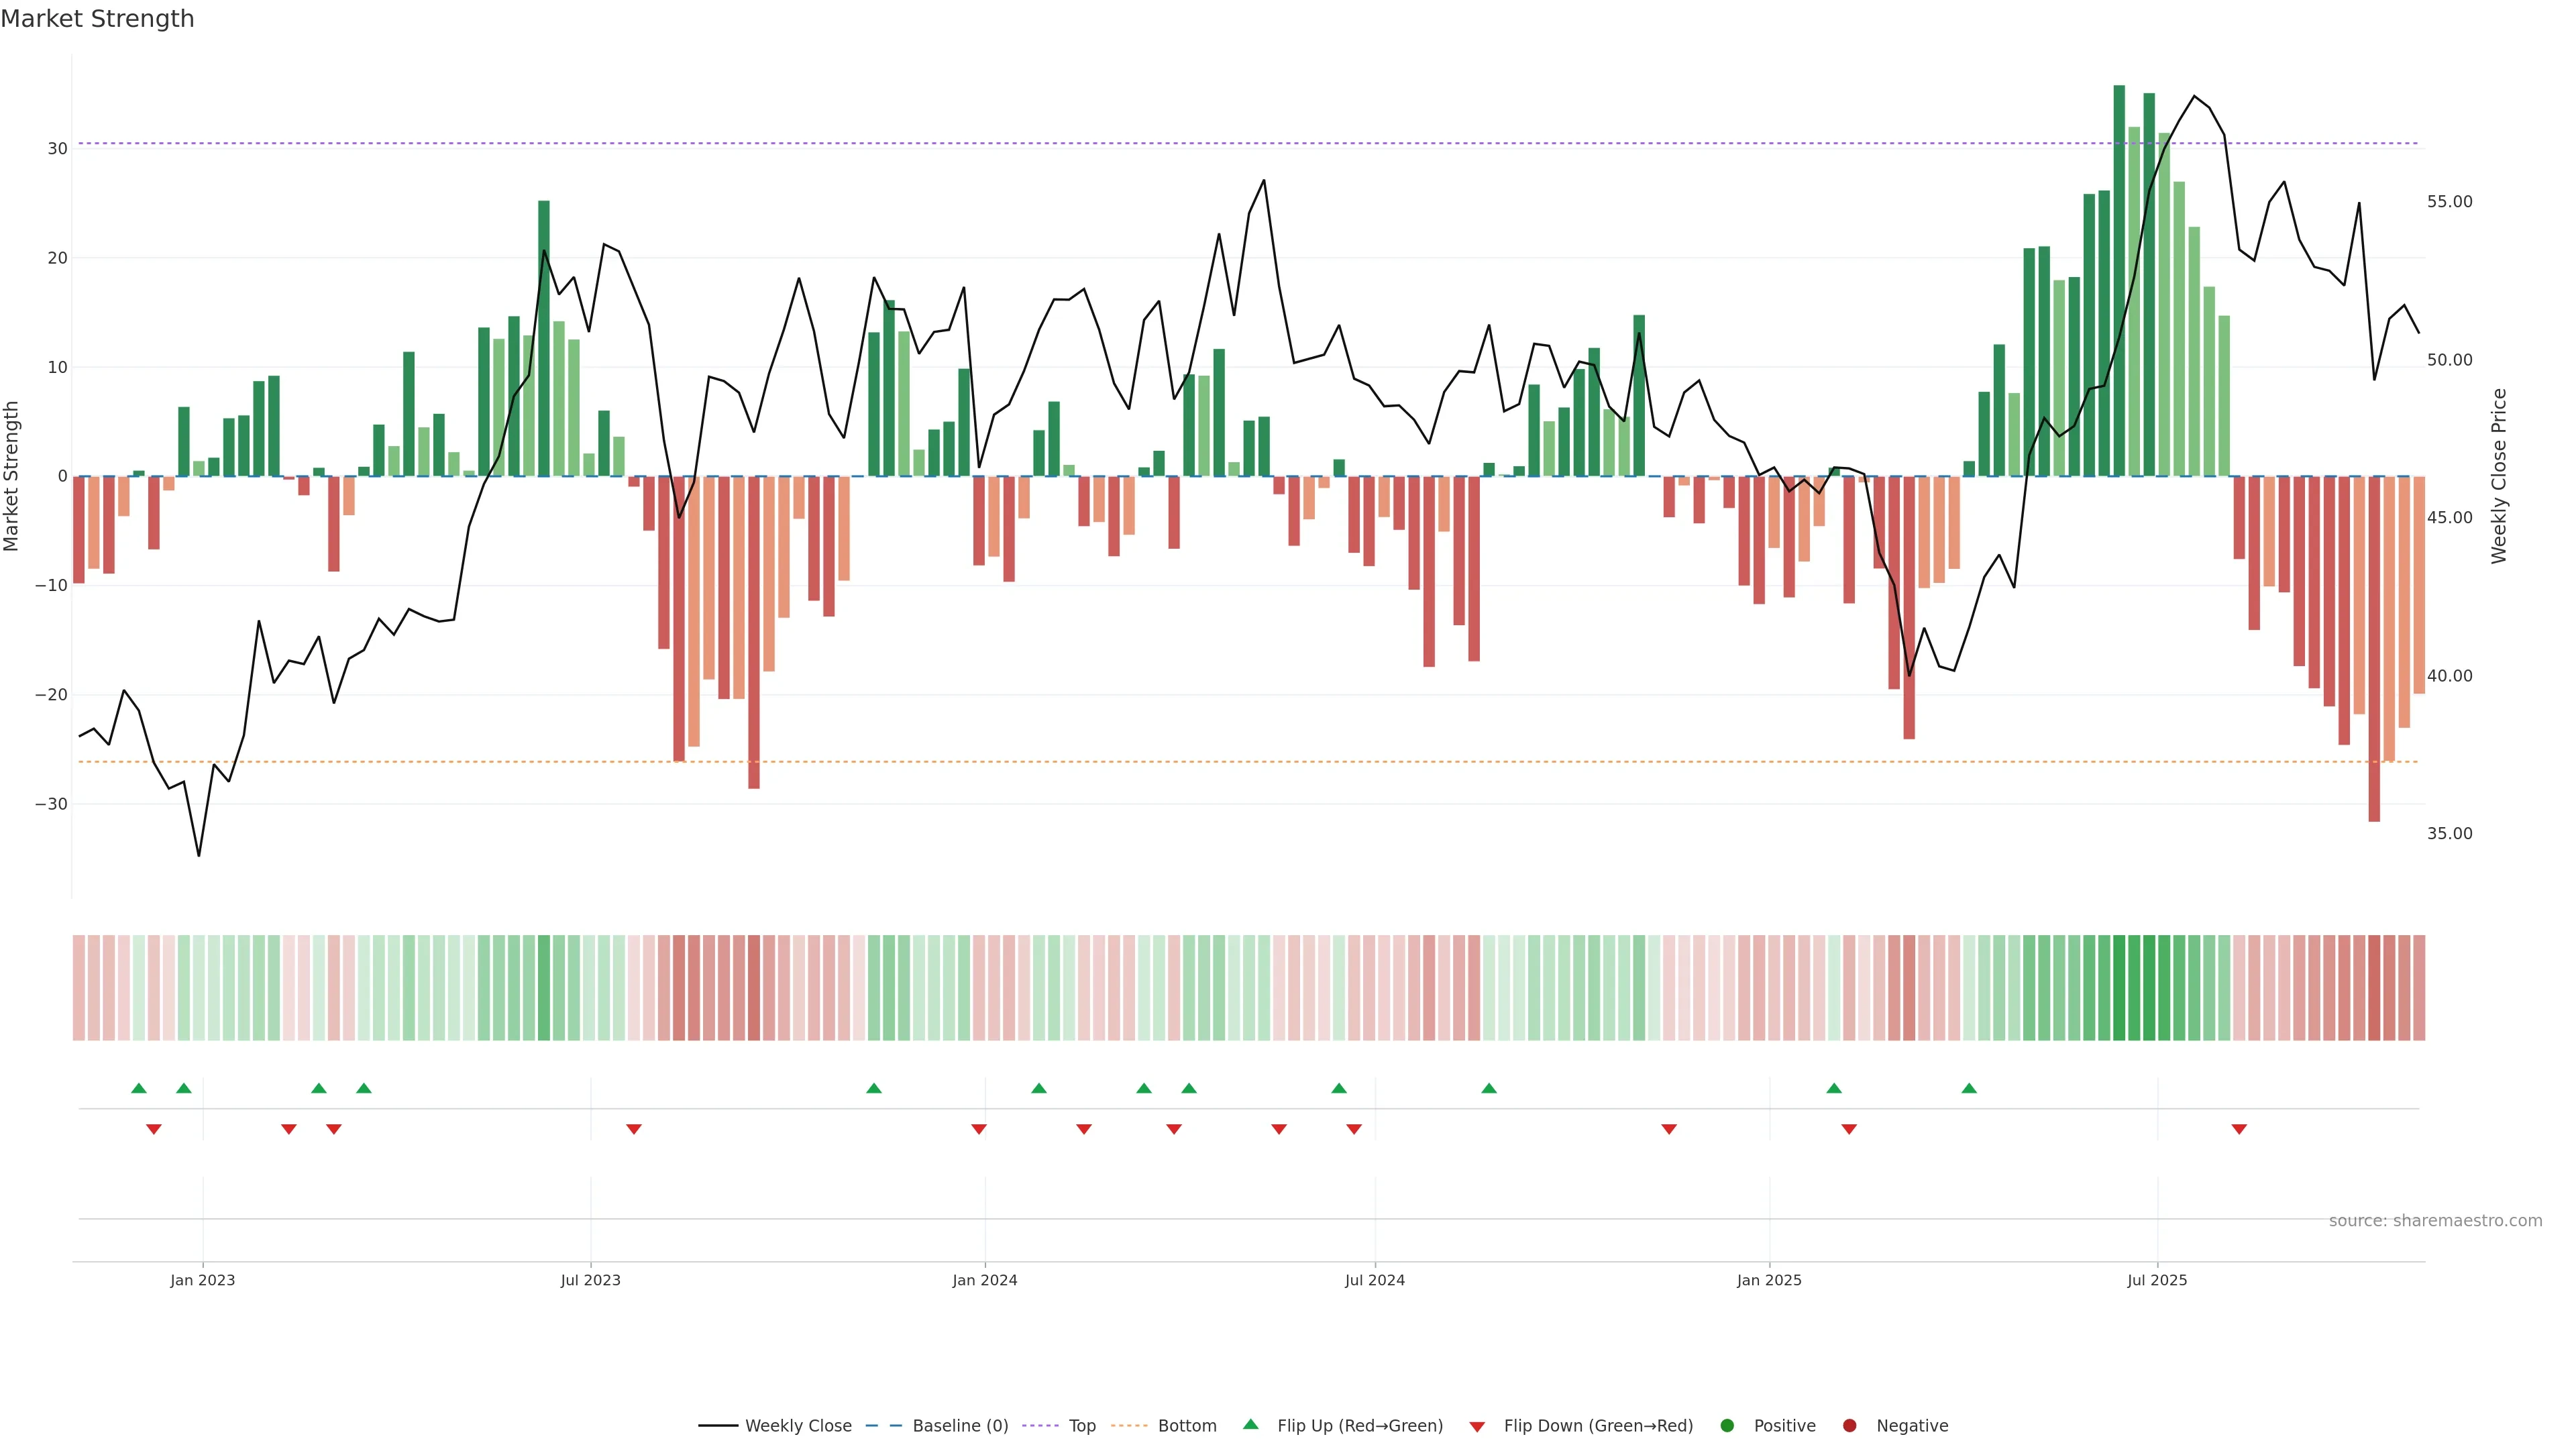Click the Market Strength chart title
This screenshot has width=2576, height=1449.
click(x=97, y=19)
